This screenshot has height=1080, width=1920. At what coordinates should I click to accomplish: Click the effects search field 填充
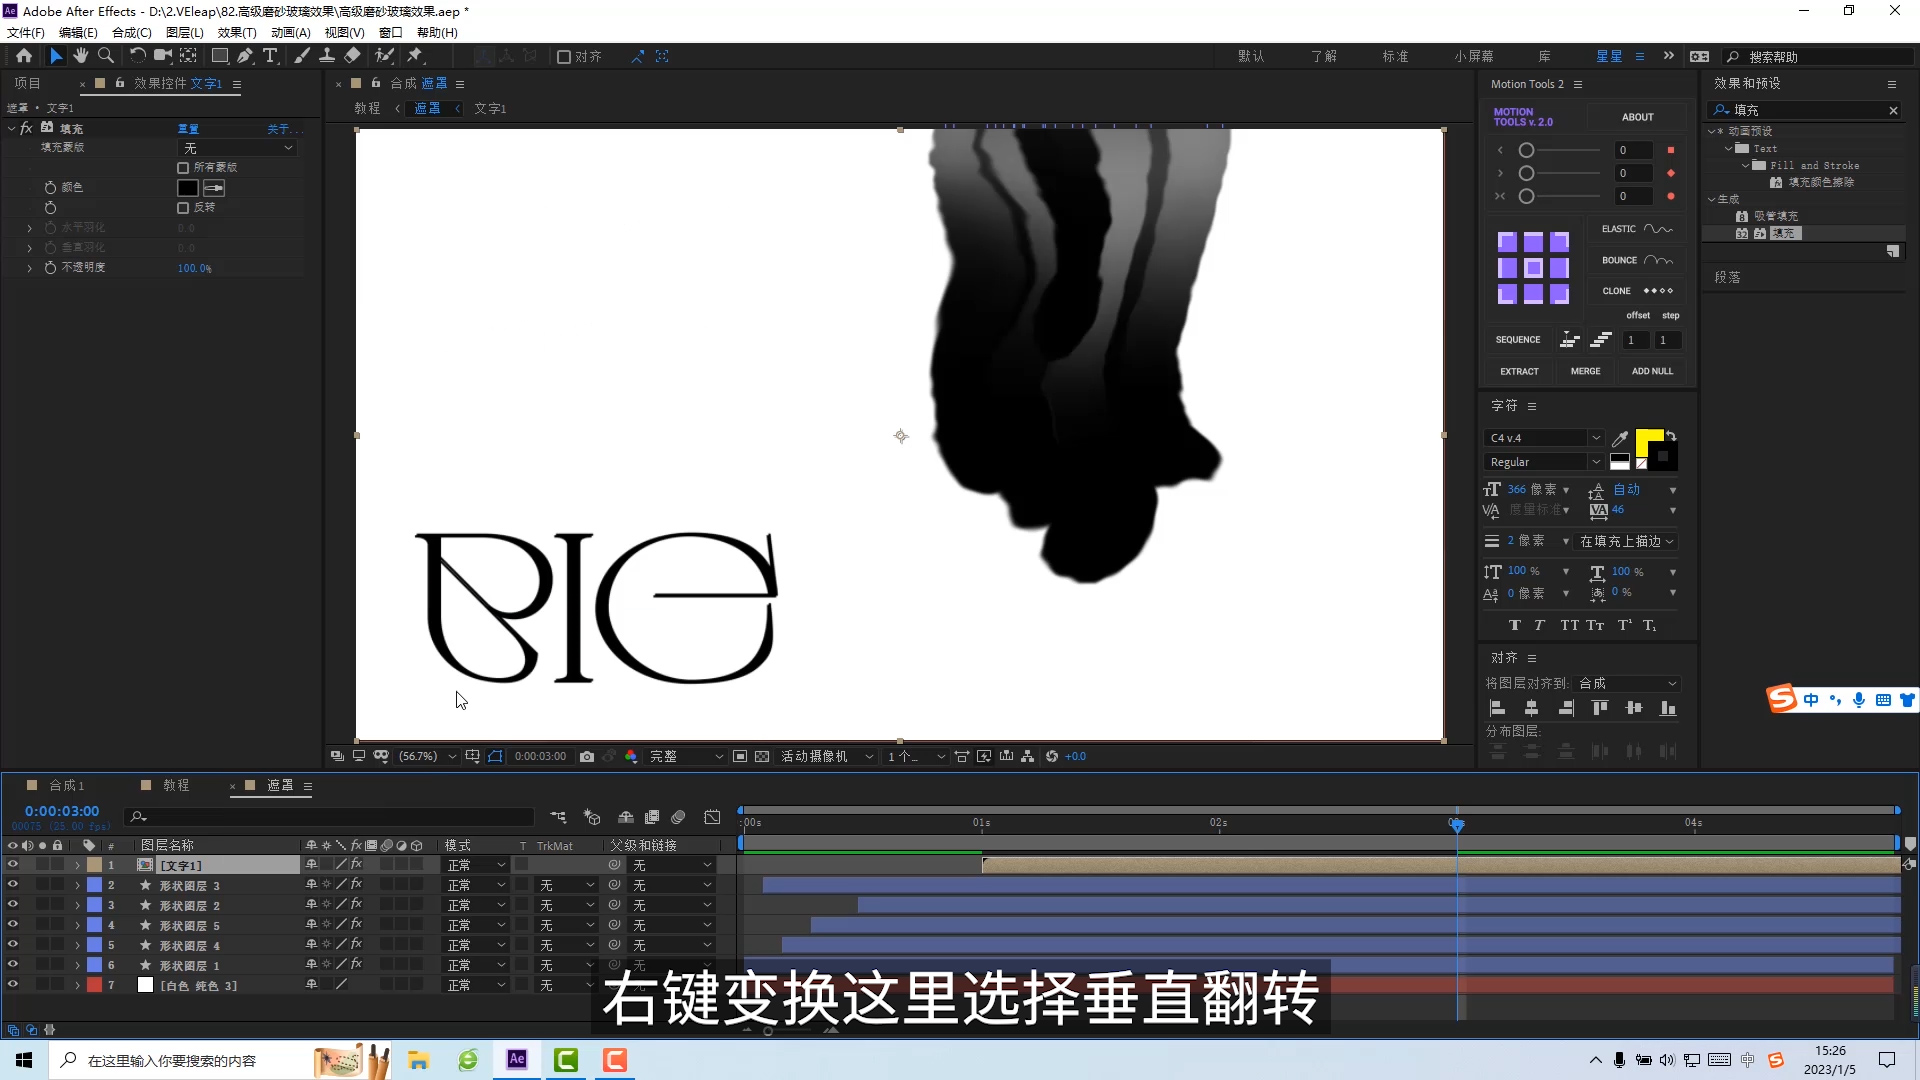pos(1805,110)
